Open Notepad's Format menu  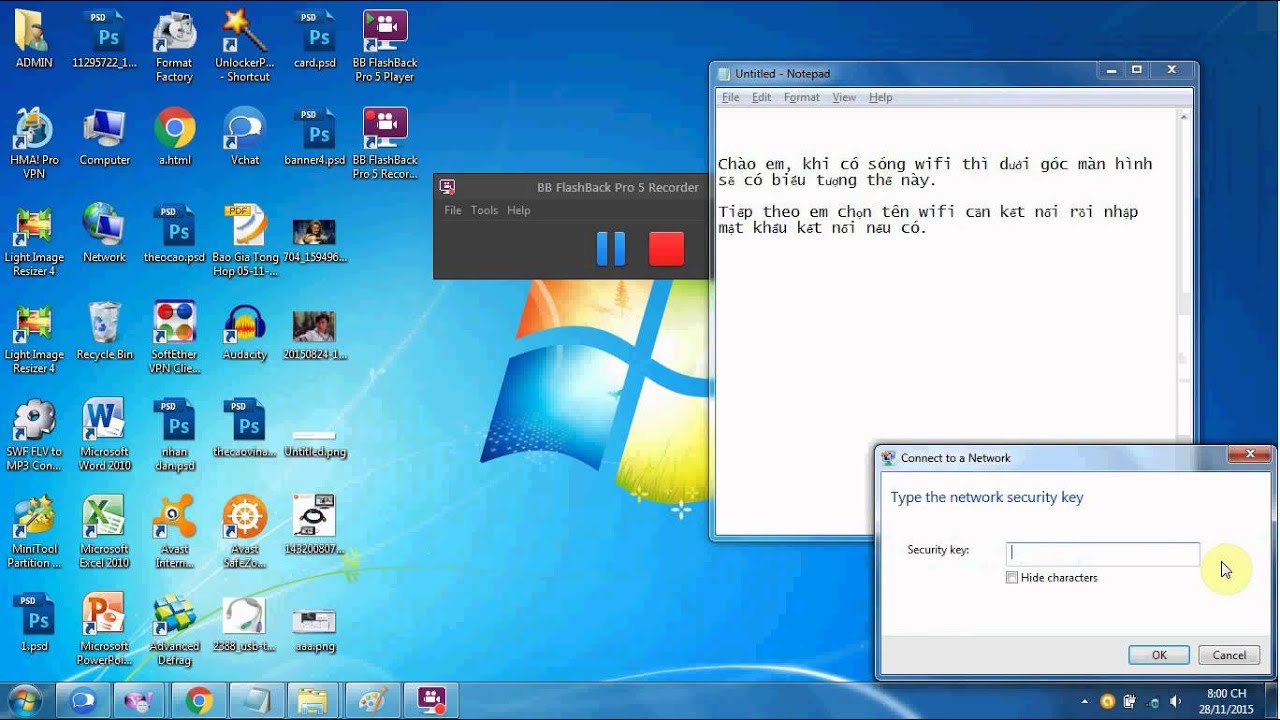pos(800,97)
